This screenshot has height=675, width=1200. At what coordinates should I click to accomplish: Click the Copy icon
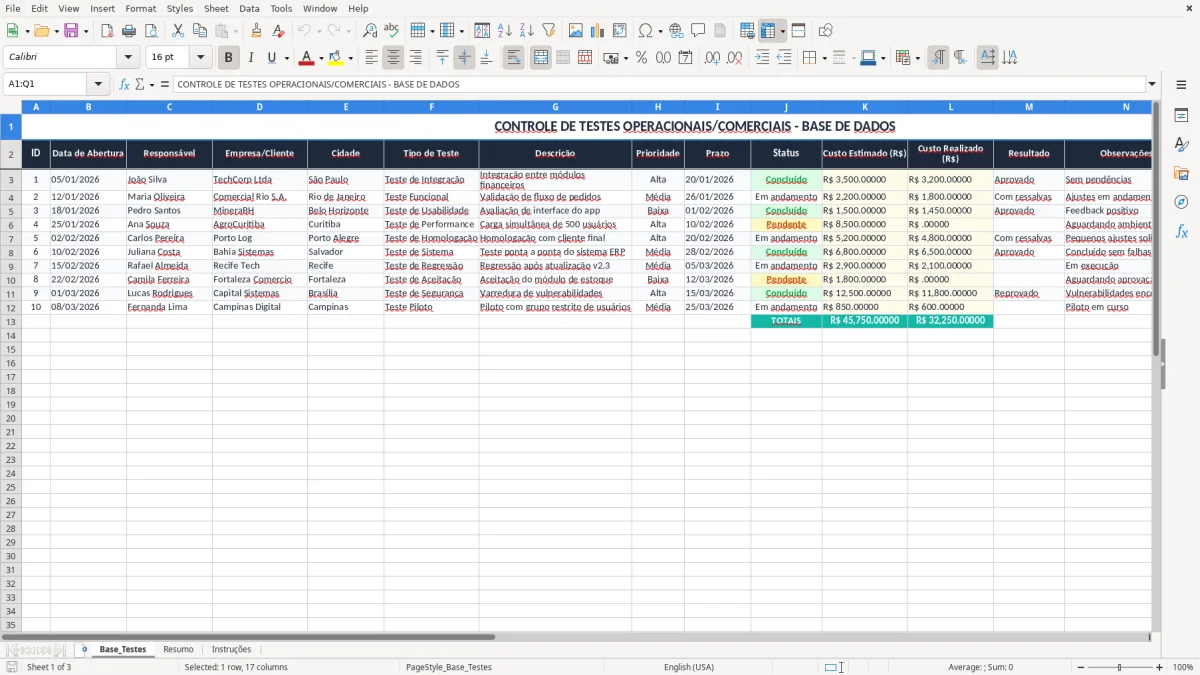(x=201, y=31)
